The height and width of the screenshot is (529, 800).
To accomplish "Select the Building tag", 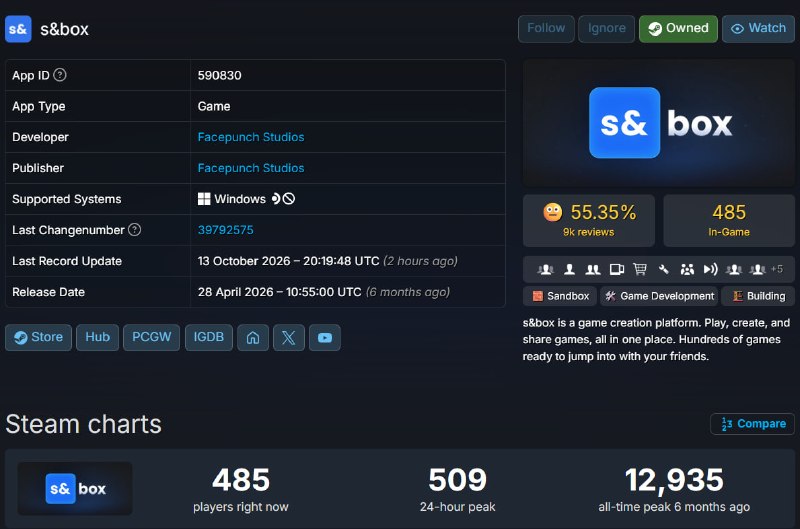I will 758,296.
